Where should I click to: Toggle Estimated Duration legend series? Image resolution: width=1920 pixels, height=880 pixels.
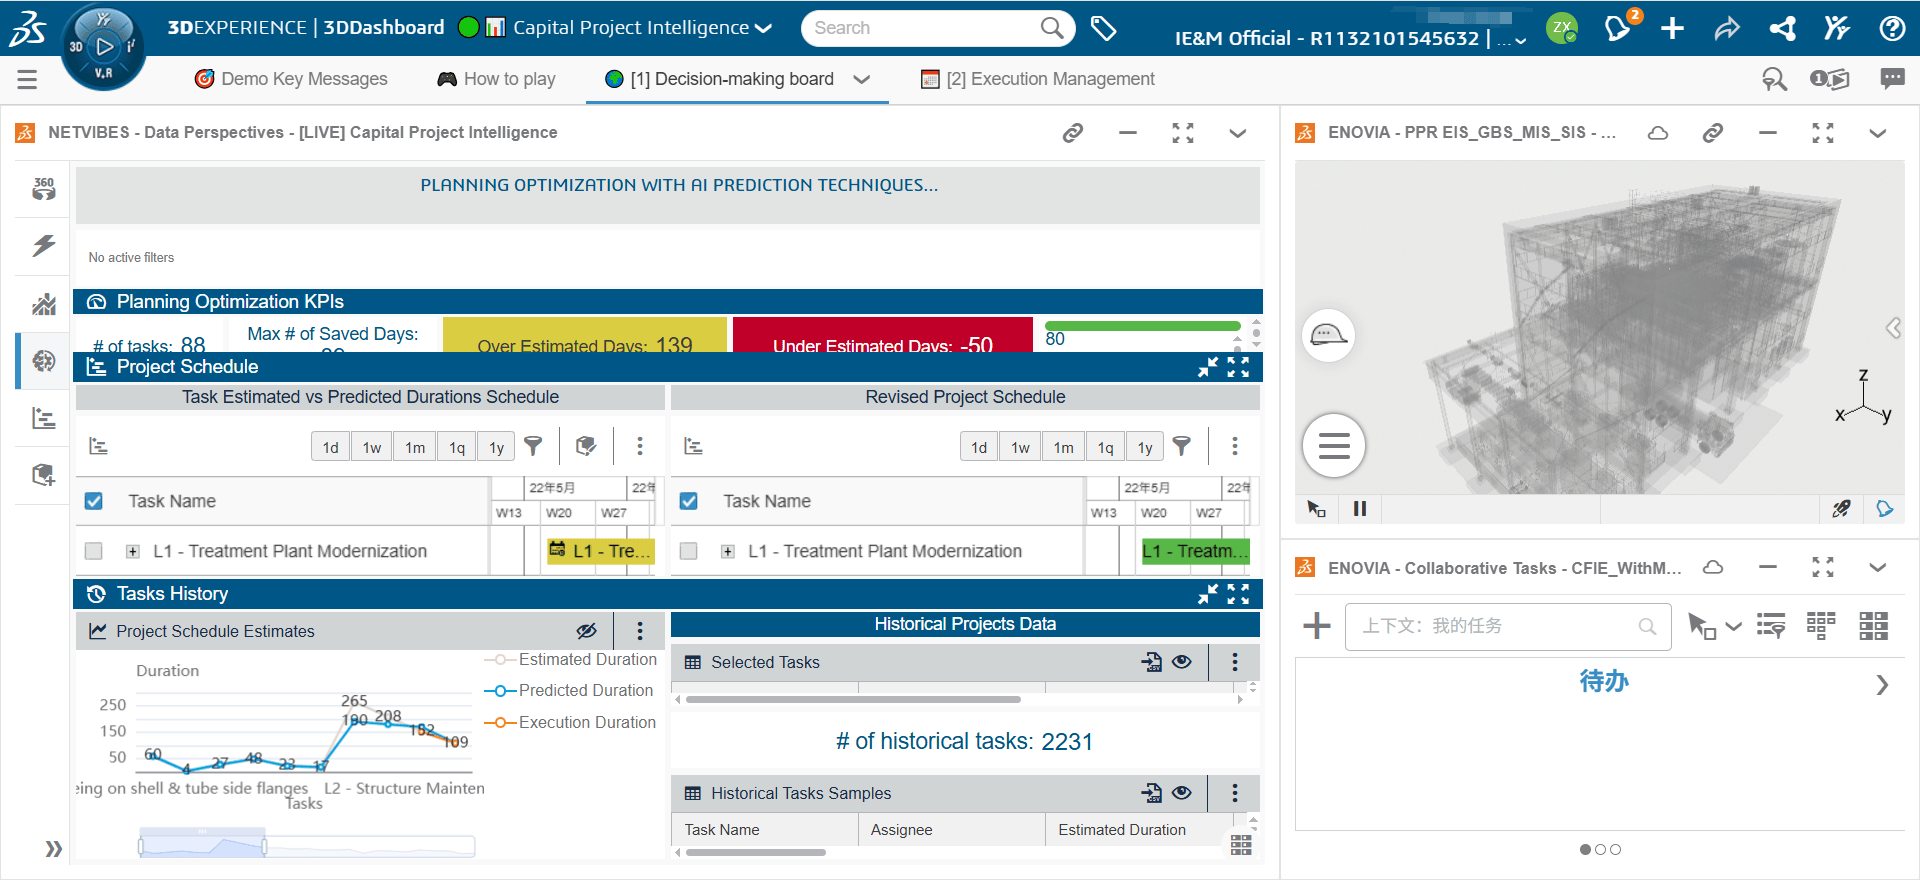[571, 660]
